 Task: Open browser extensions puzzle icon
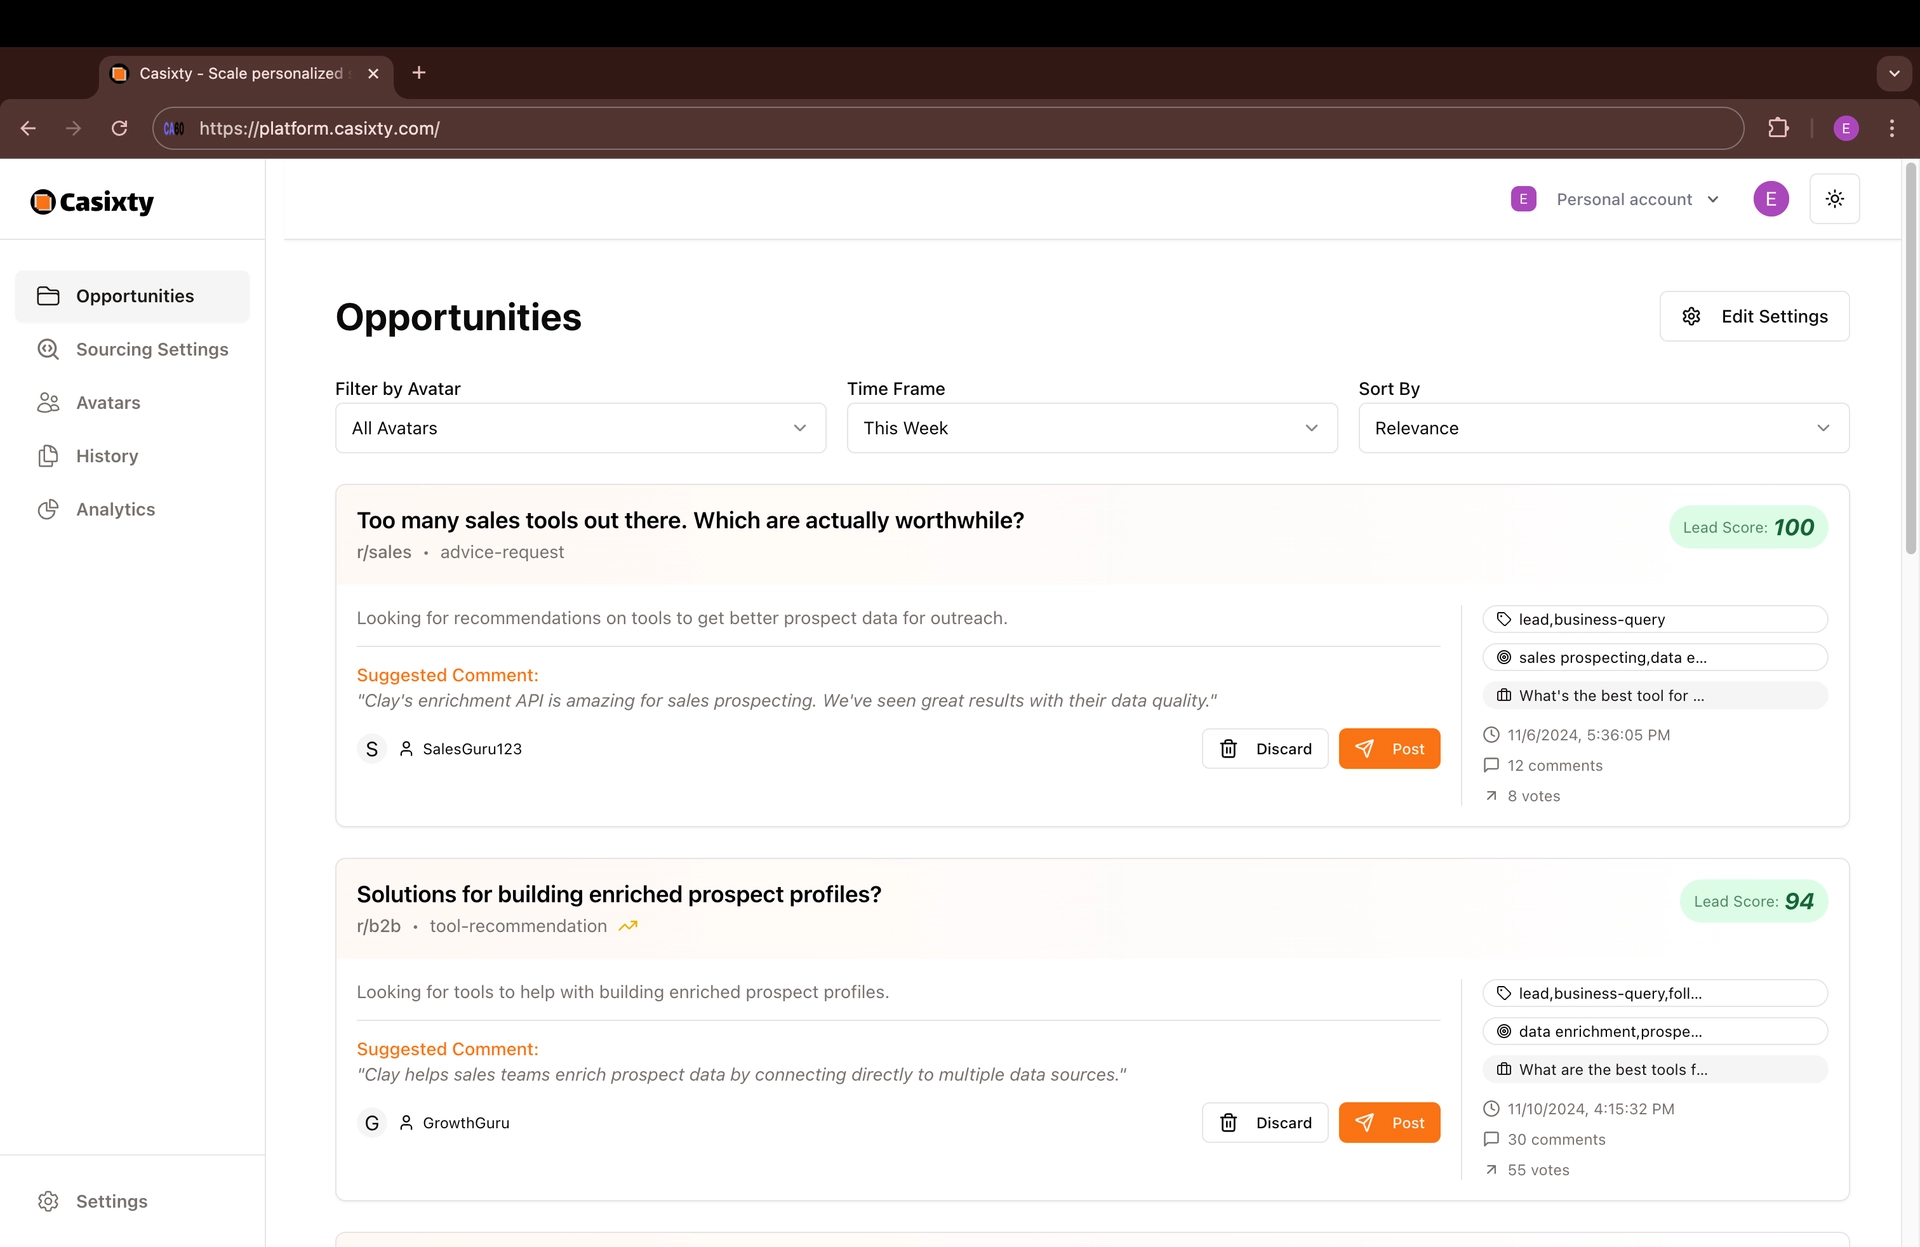point(1778,128)
